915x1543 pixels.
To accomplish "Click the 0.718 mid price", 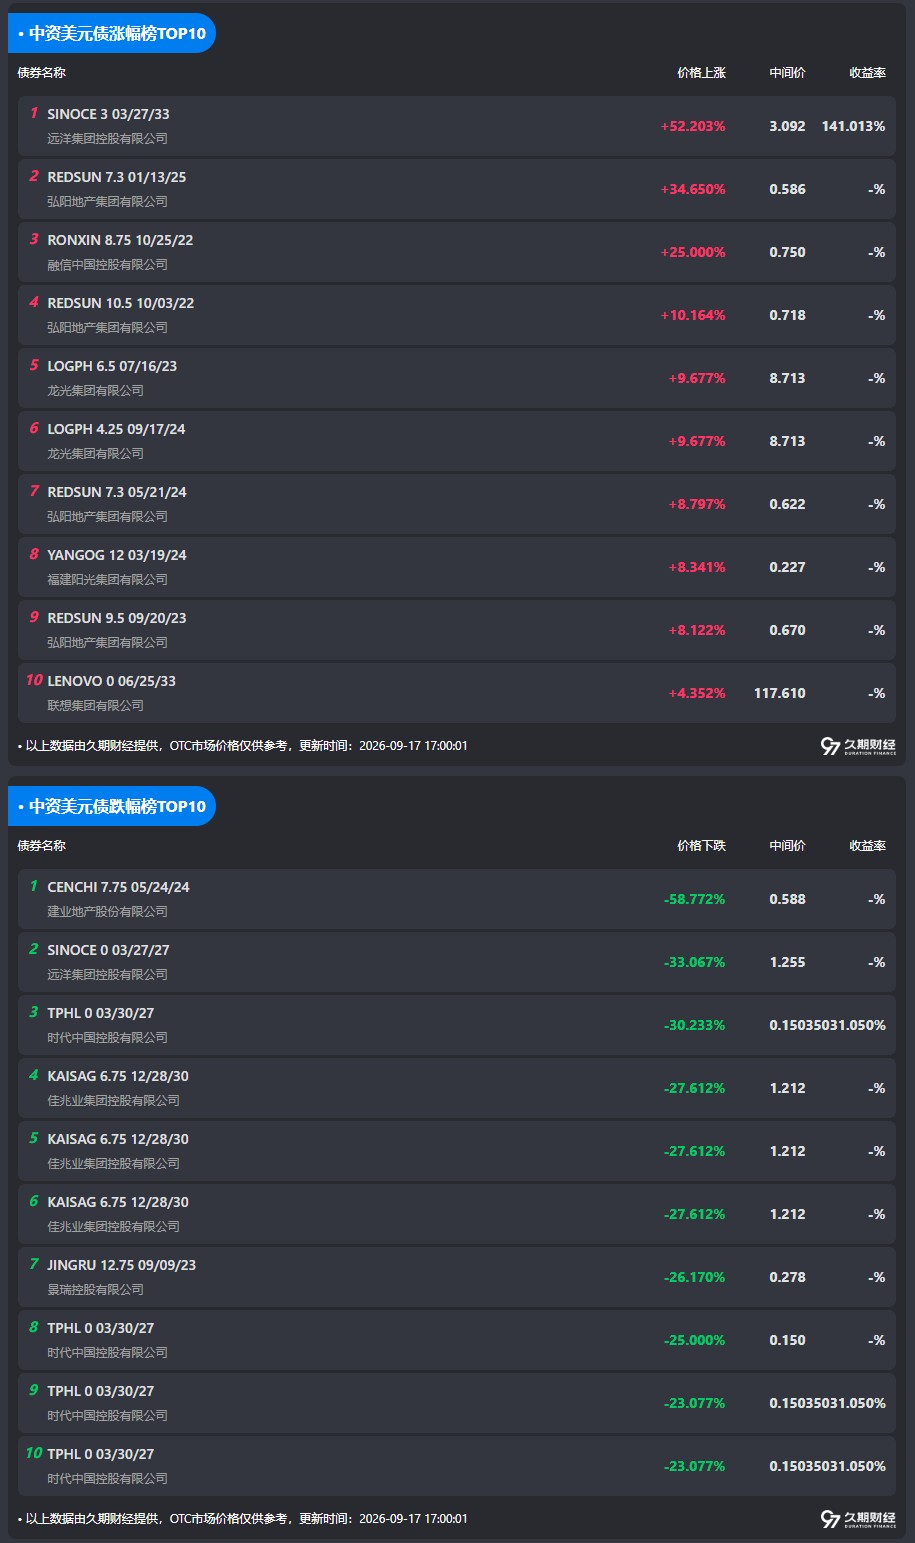I will coord(787,315).
